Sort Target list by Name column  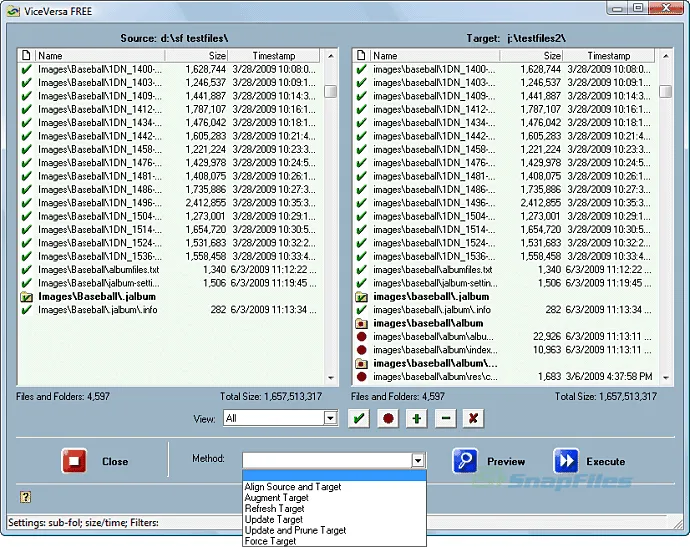435,55
